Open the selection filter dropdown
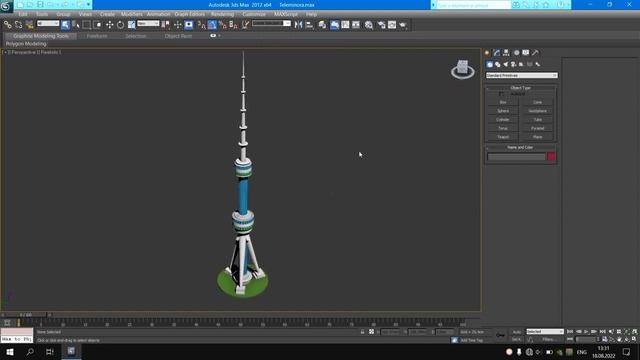Image resolution: width=640 pixels, height=360 pixels. coord(48,24)
